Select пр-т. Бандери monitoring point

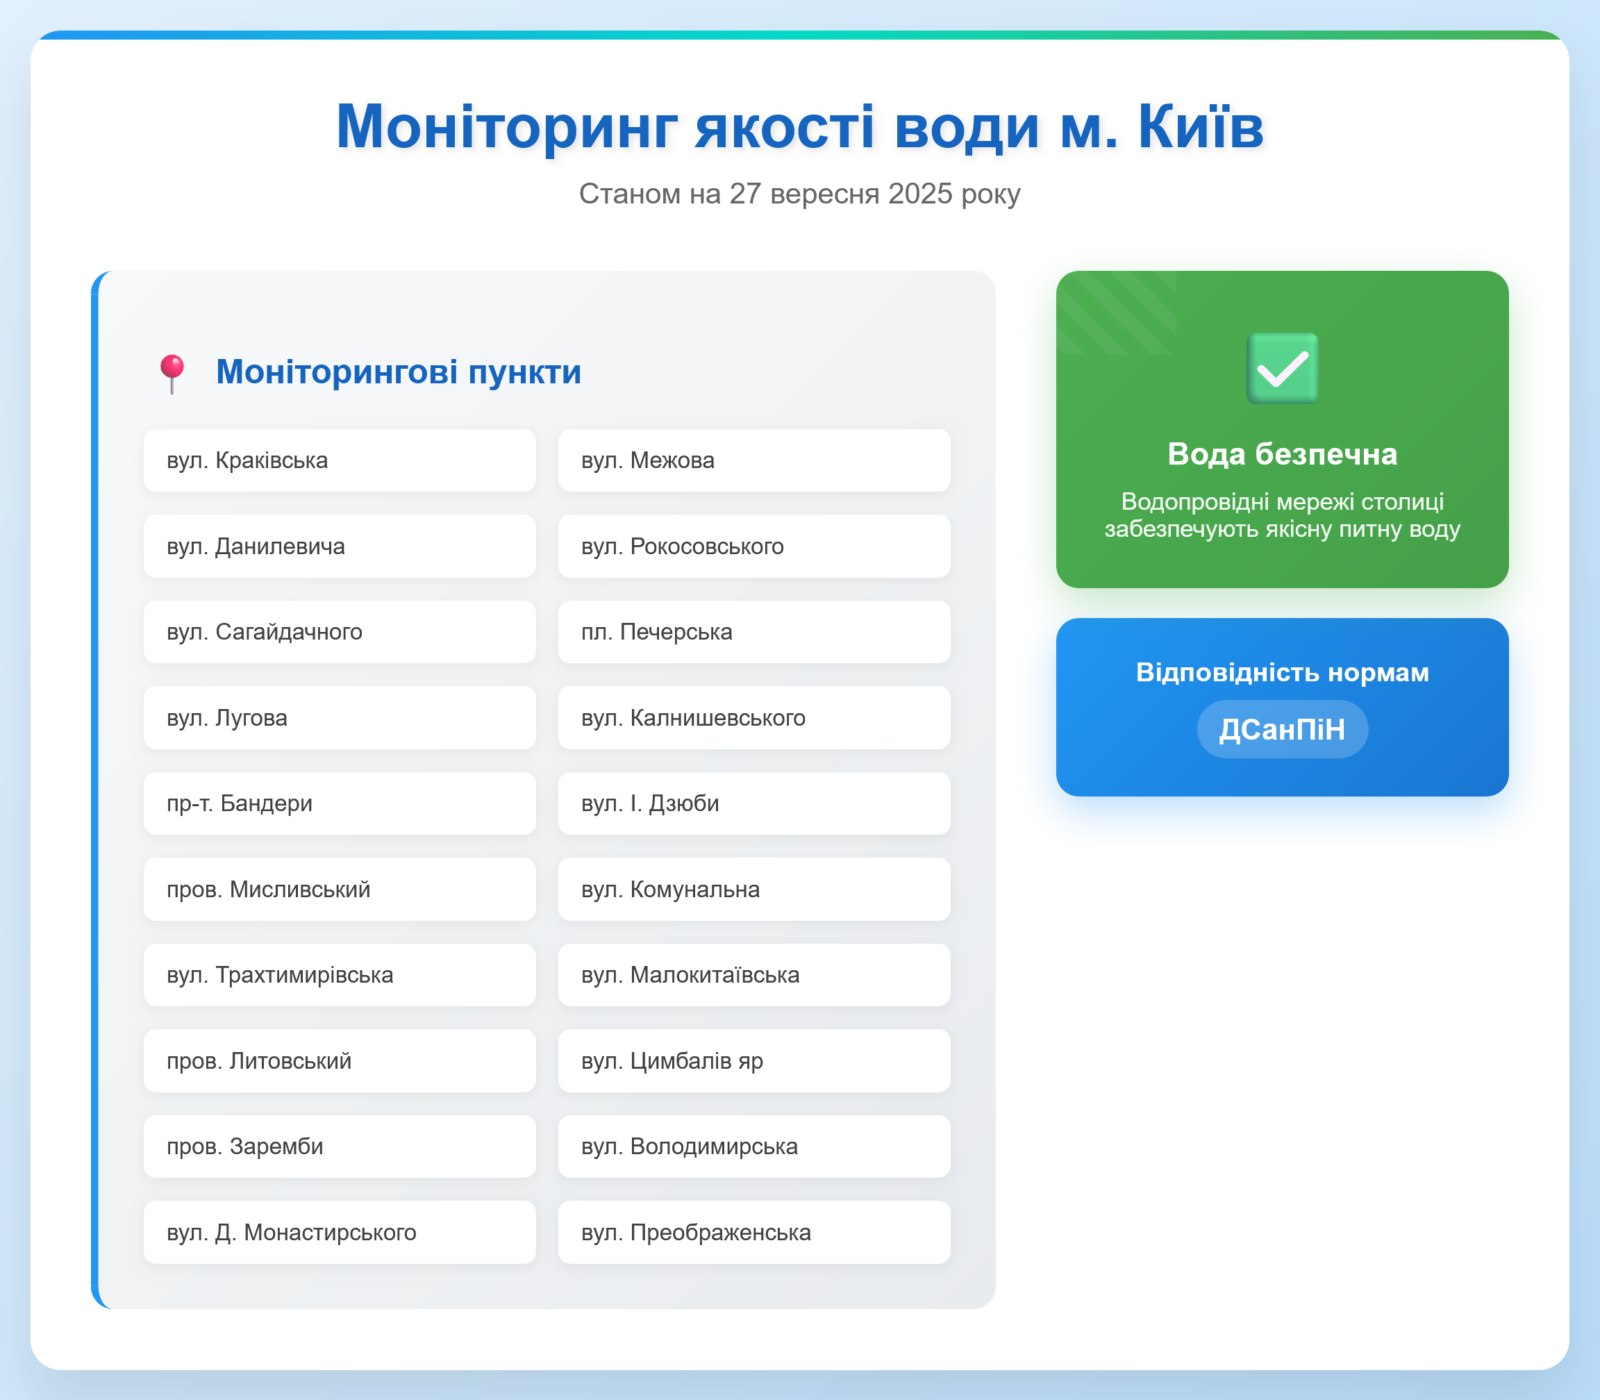point(339,804)
